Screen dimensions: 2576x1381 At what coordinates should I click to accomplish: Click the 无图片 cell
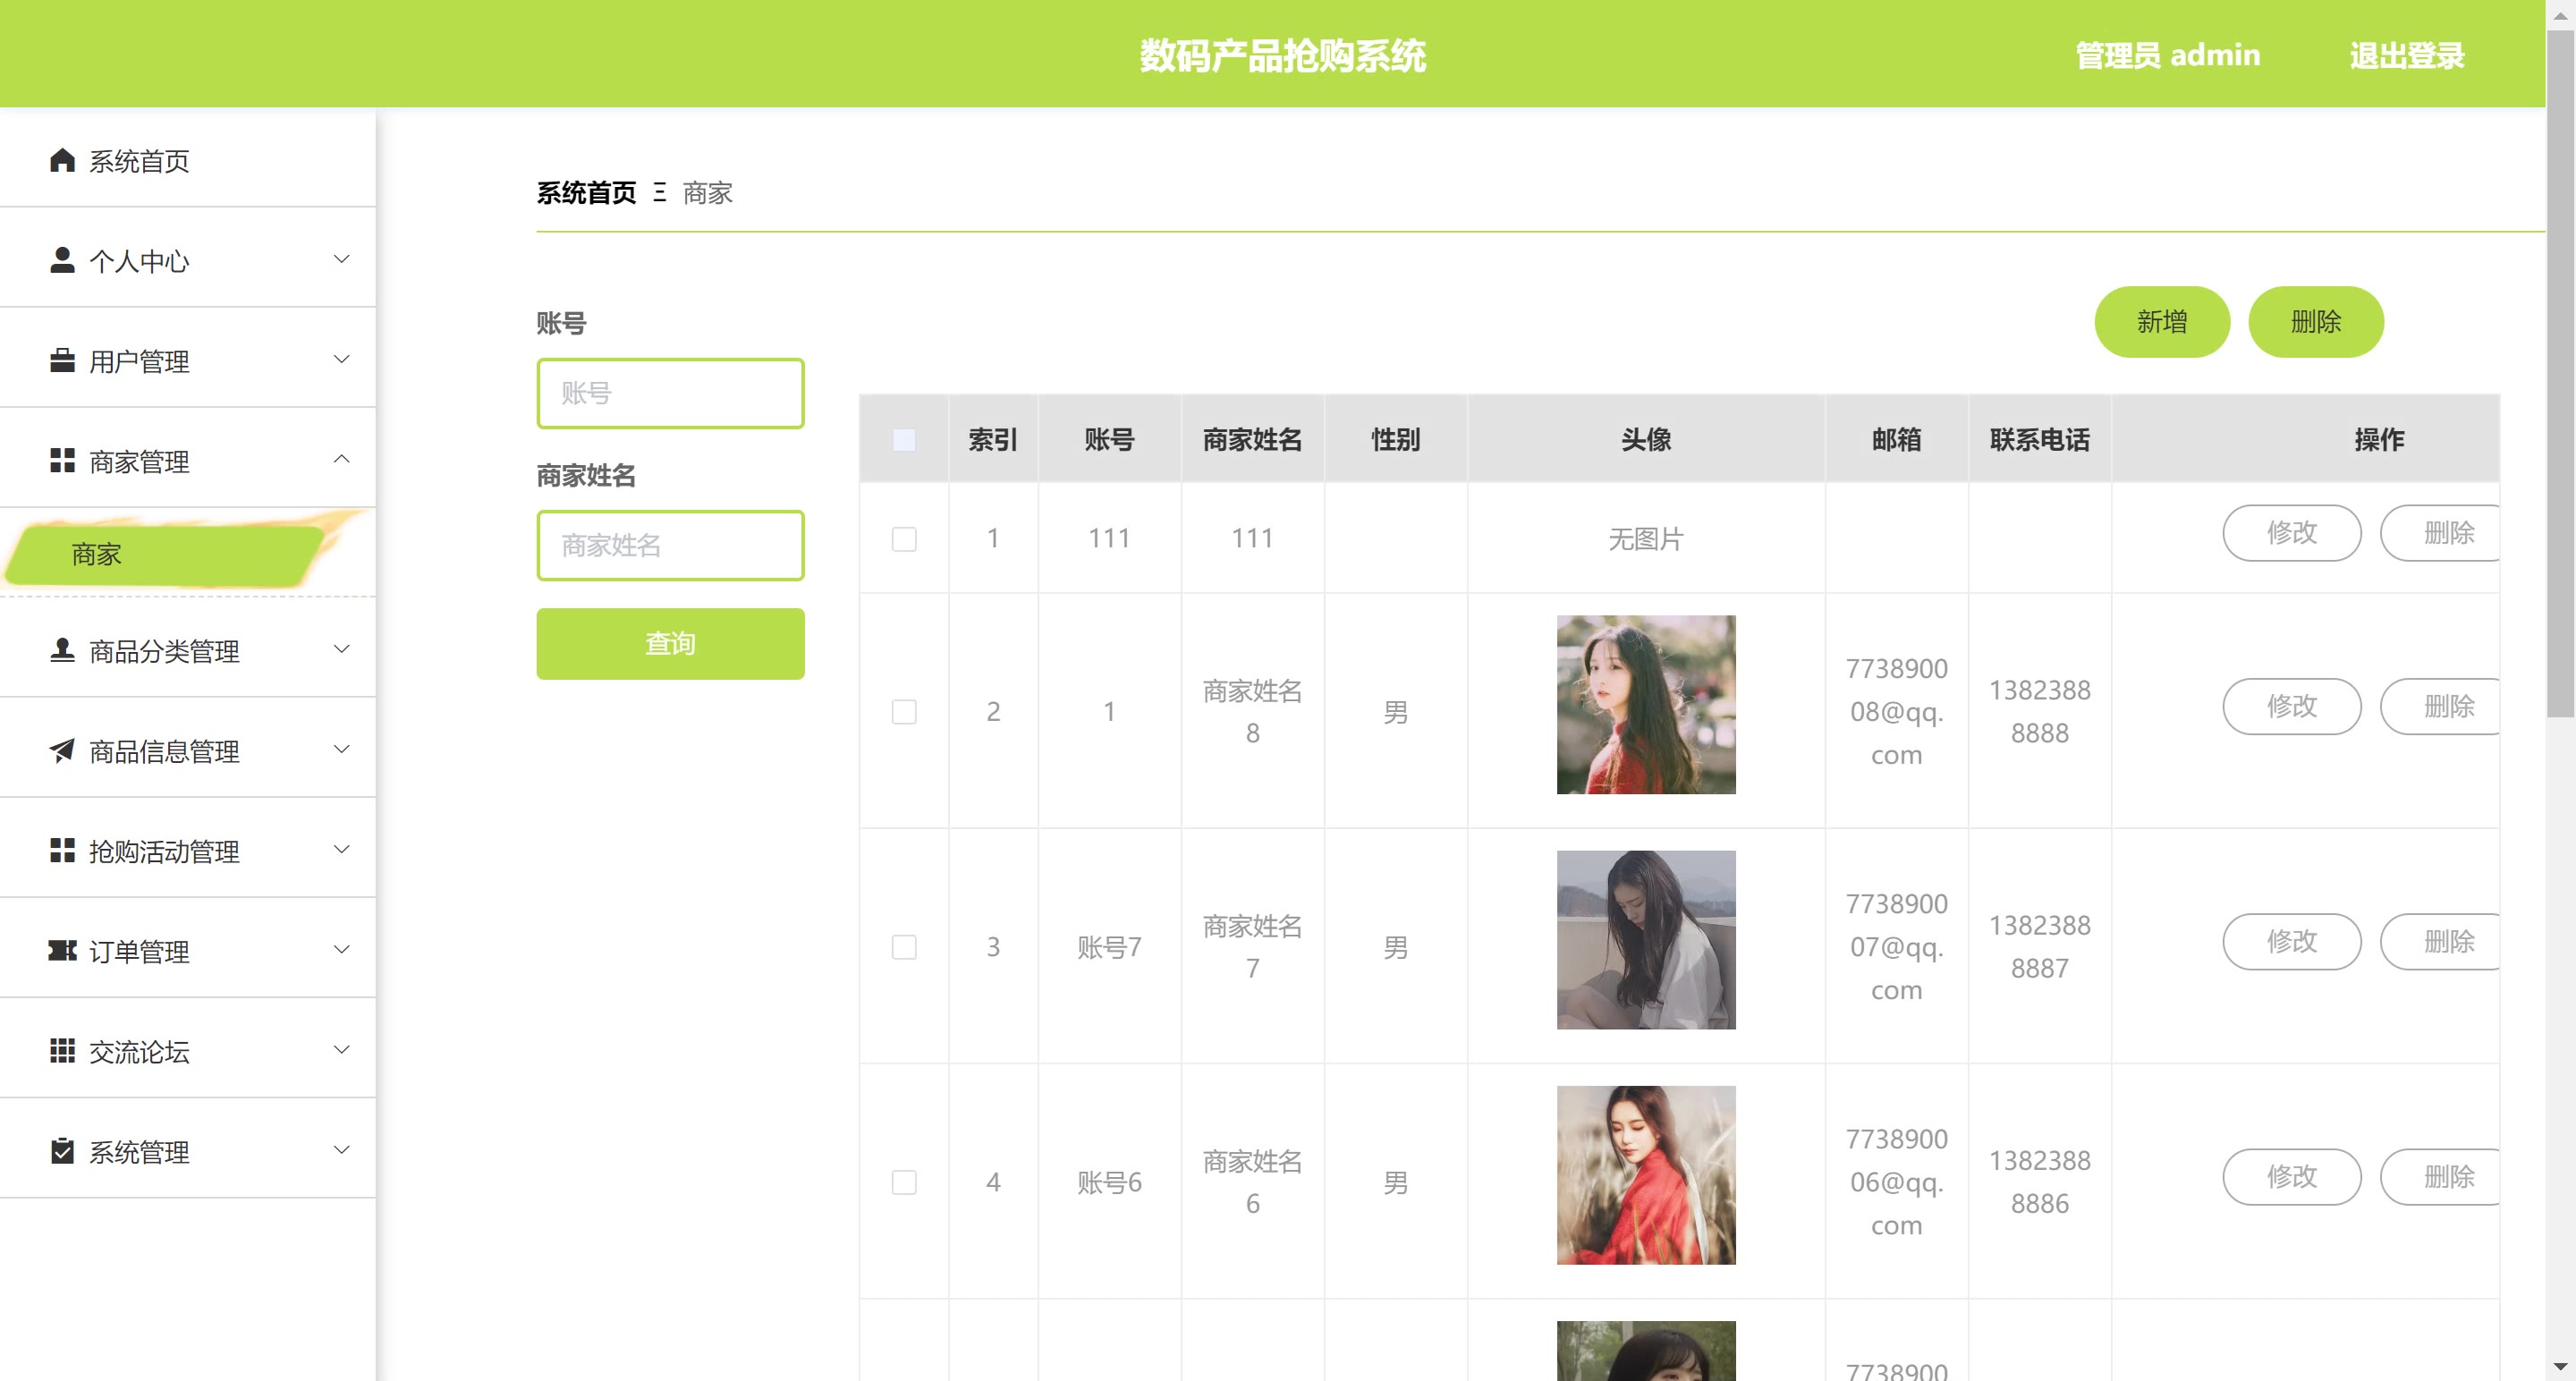pyautogui.click(x=1646, y=539)
